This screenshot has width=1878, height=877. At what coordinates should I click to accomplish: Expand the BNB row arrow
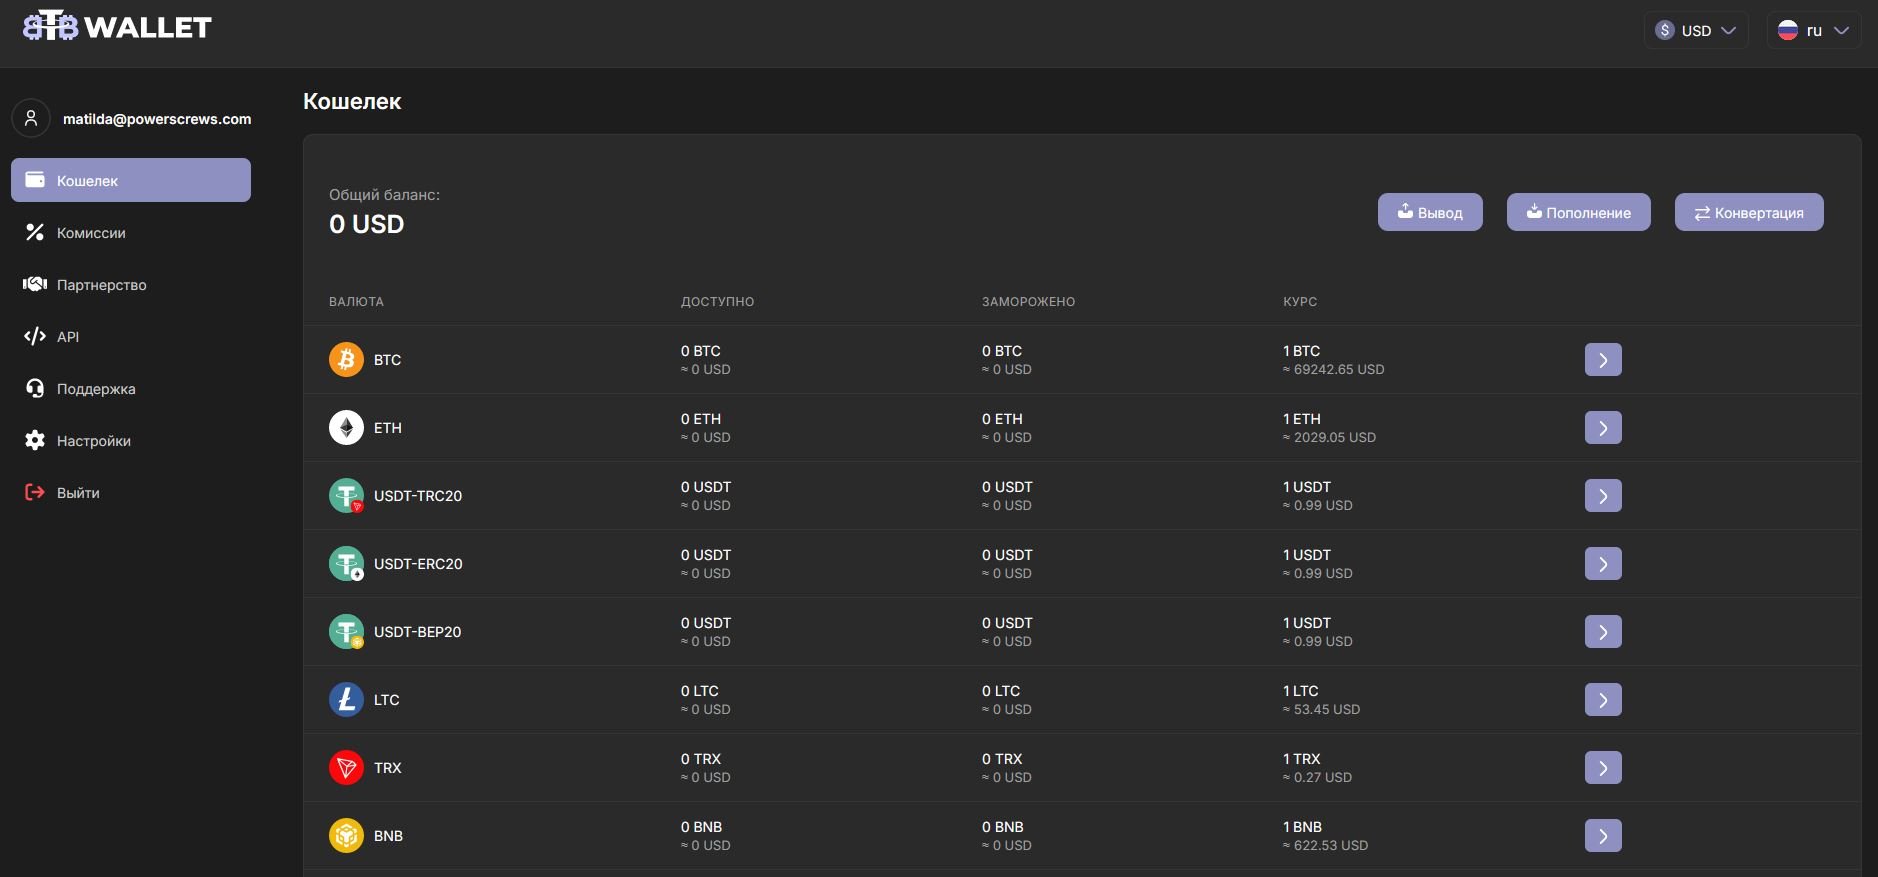pos(1602,836)
